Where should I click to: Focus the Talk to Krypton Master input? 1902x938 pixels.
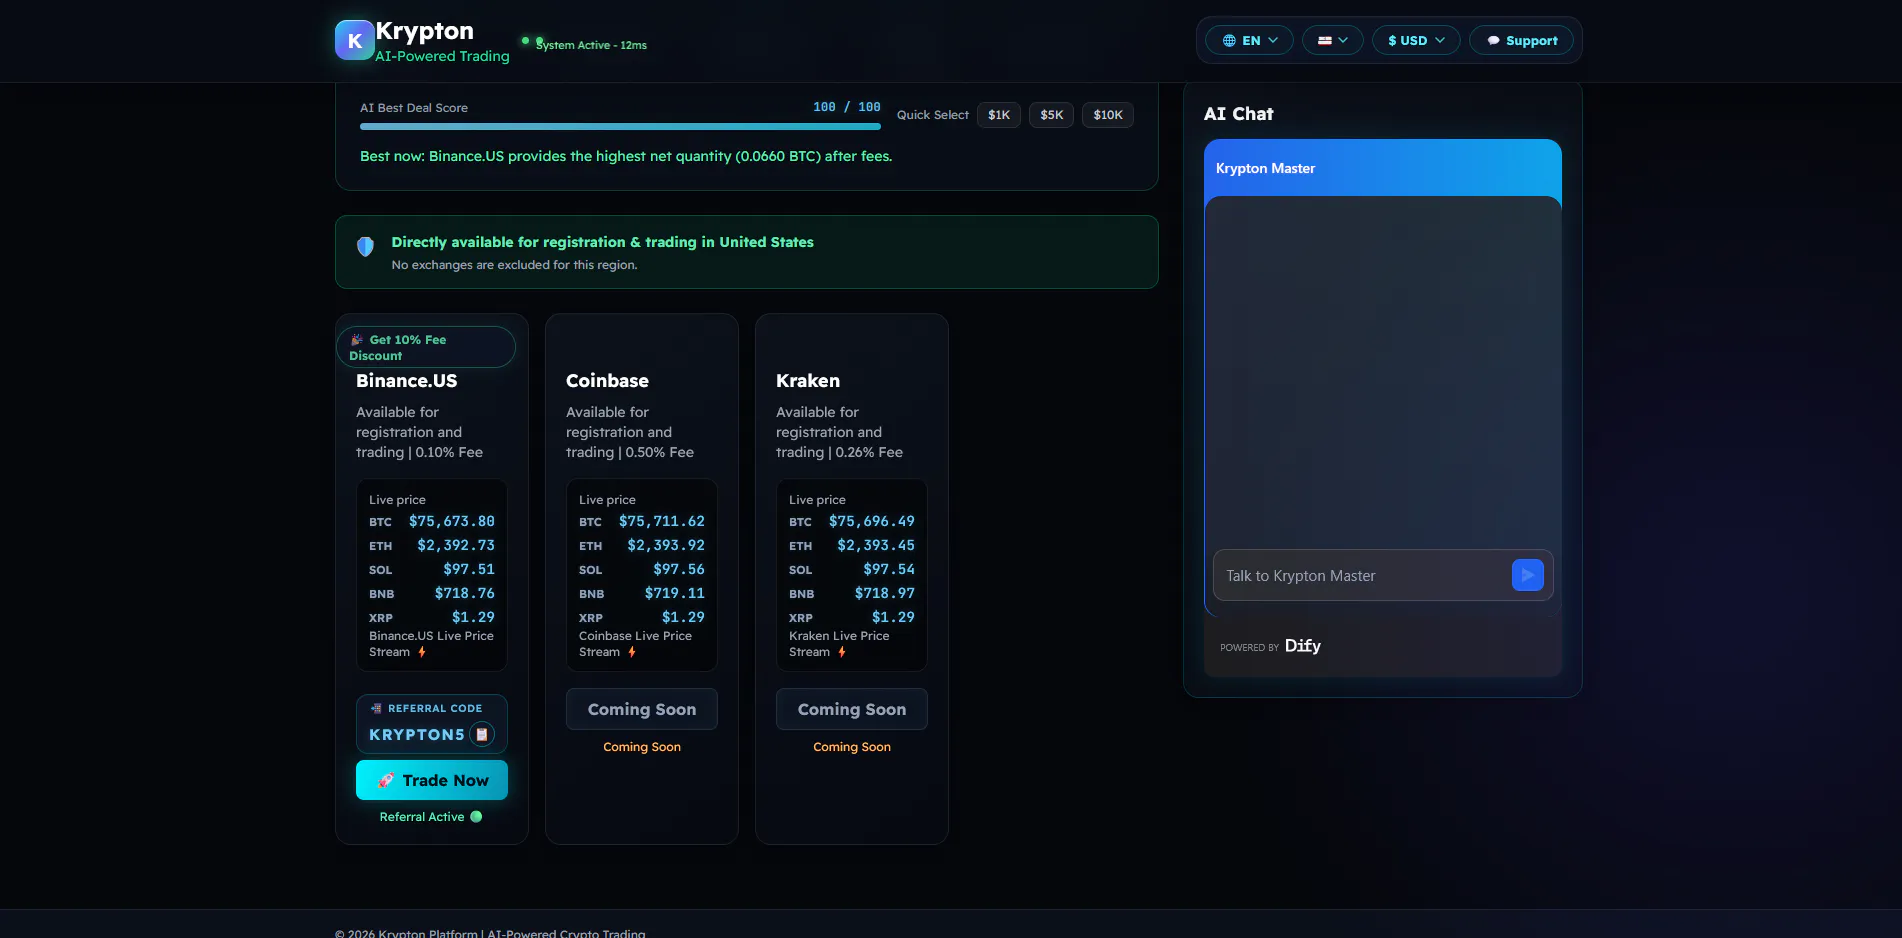pyautogui.click(x=1362, y=575)
